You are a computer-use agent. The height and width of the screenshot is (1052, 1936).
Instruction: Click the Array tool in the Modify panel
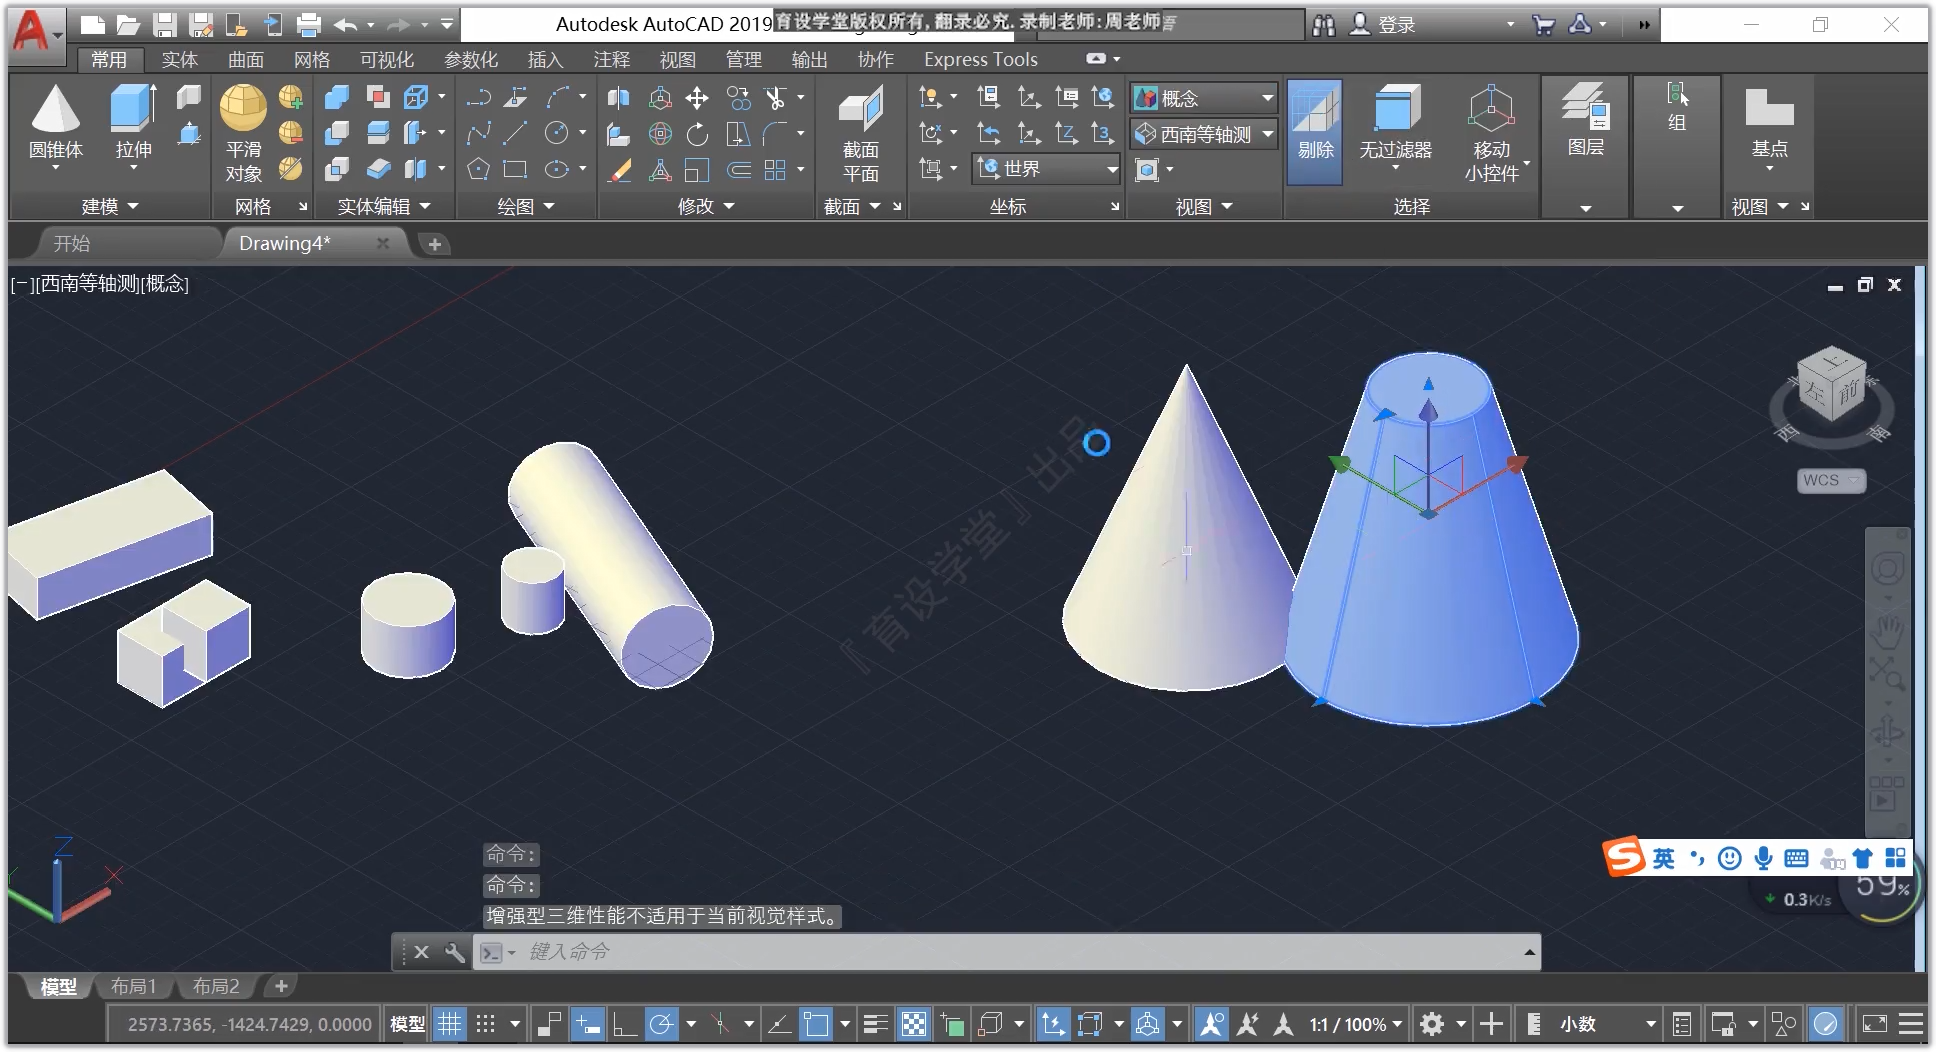tap(775, 170)
